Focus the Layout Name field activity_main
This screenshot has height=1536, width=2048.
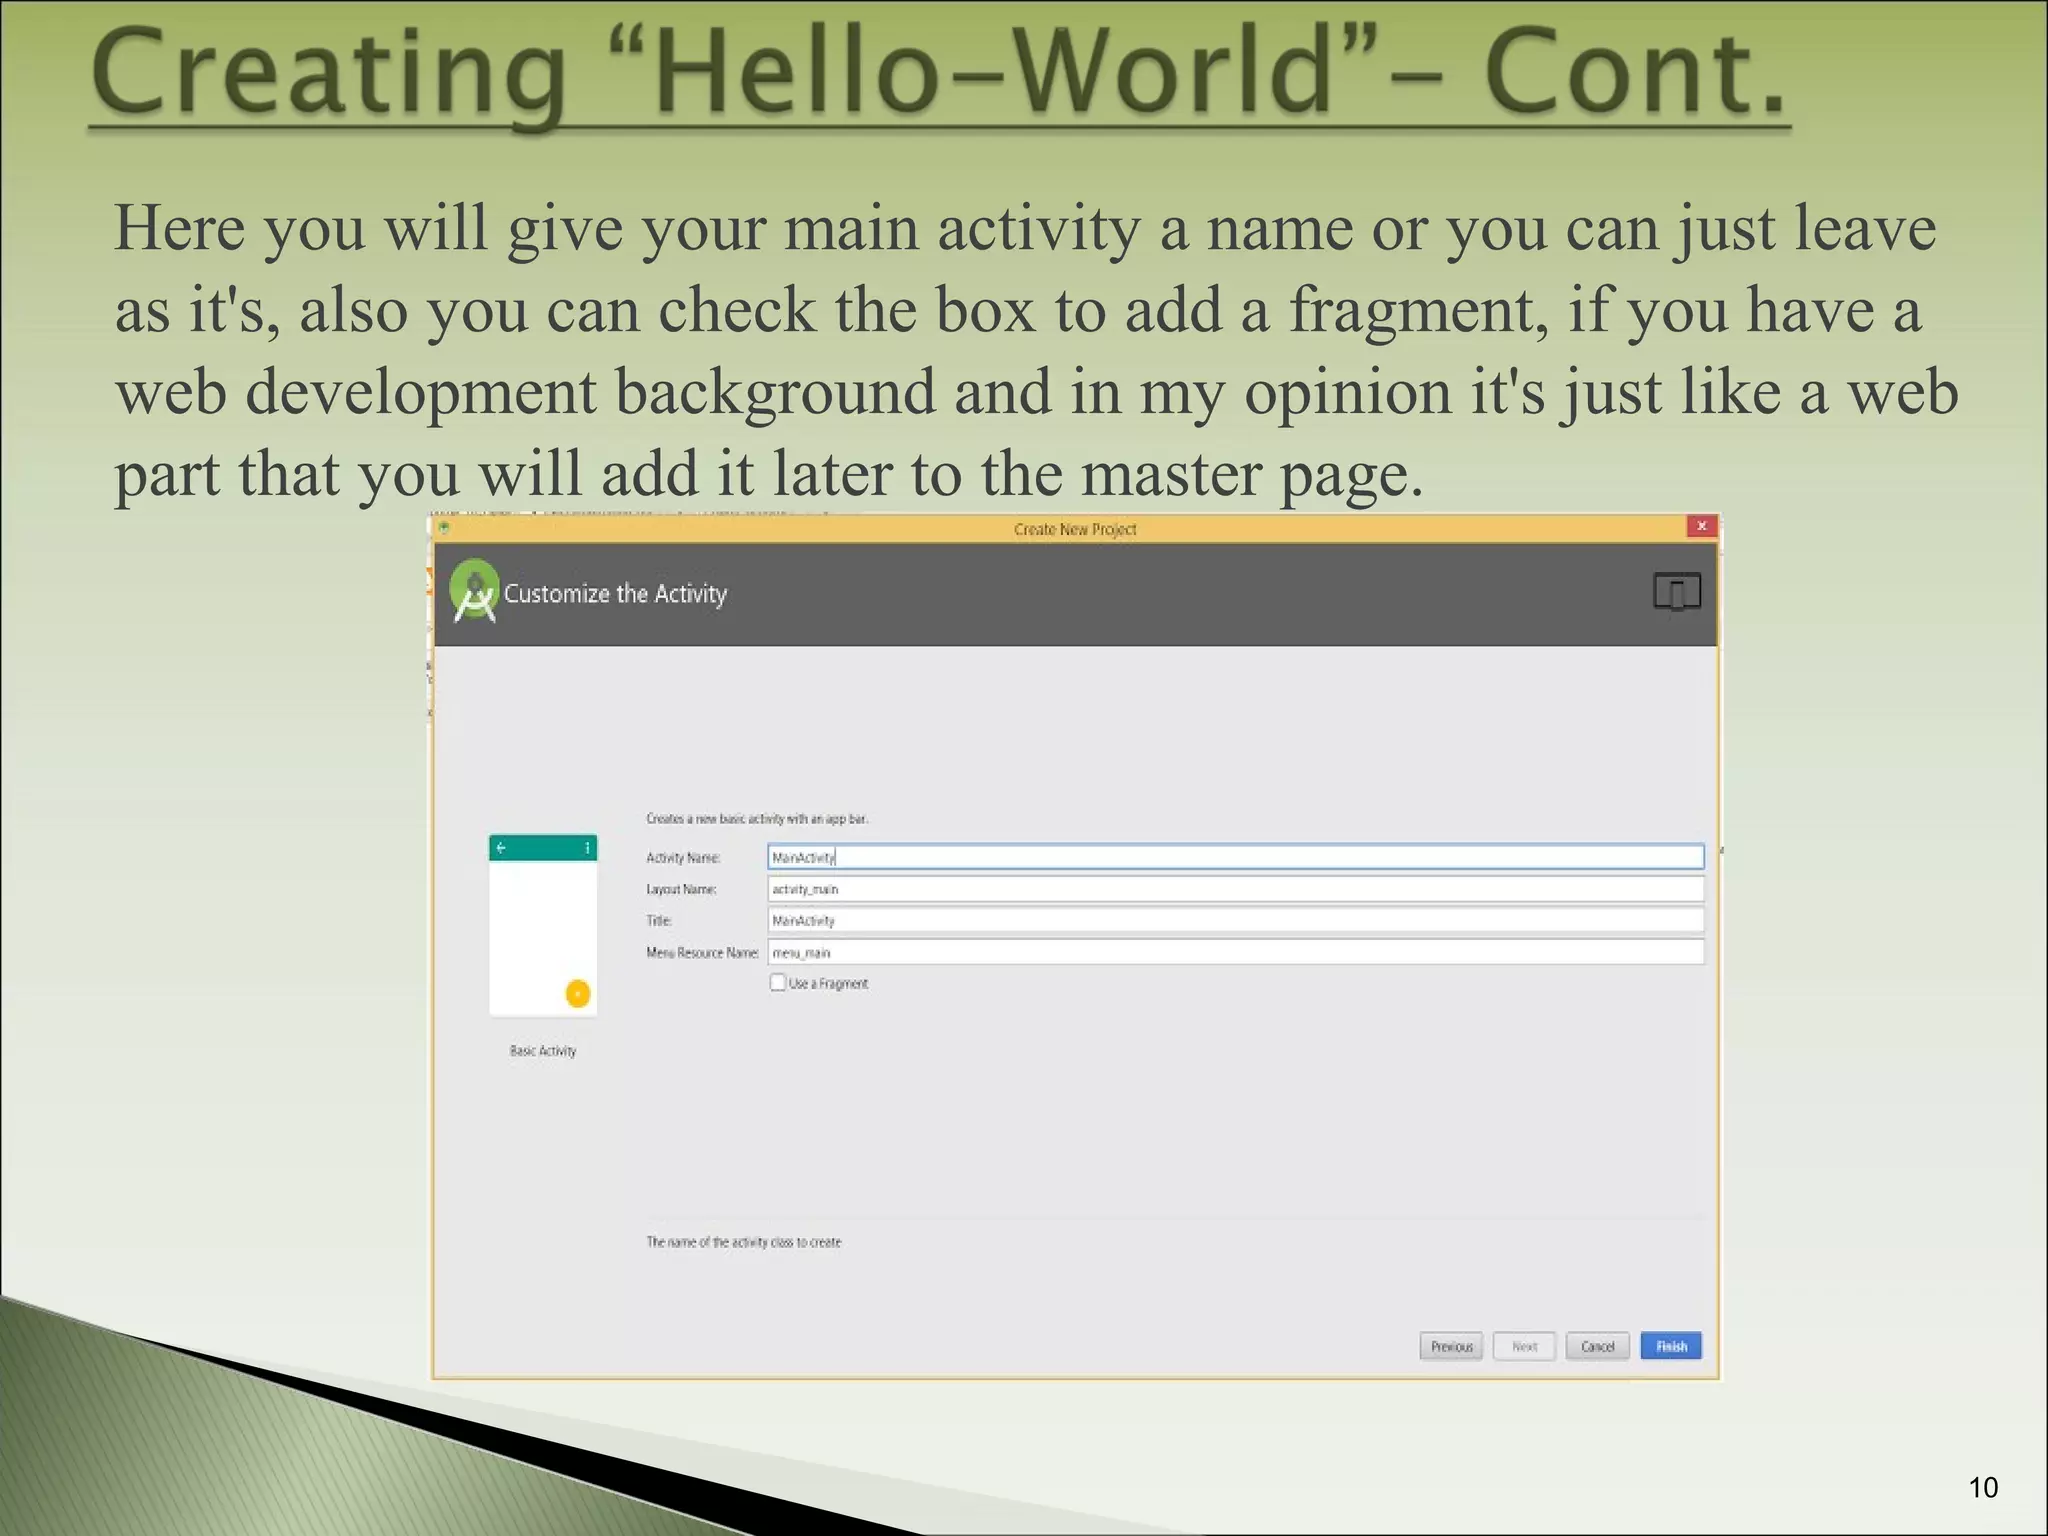point(1235,889)
